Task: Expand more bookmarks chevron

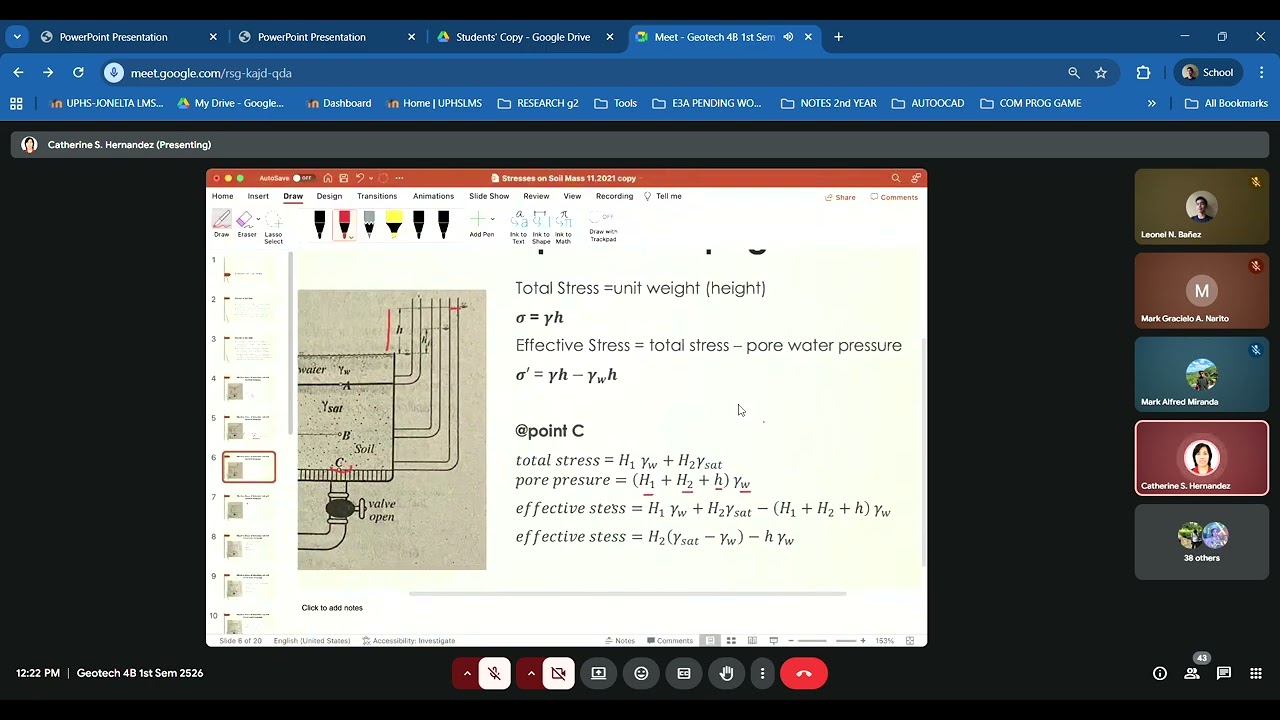Action: [1152, 103]
